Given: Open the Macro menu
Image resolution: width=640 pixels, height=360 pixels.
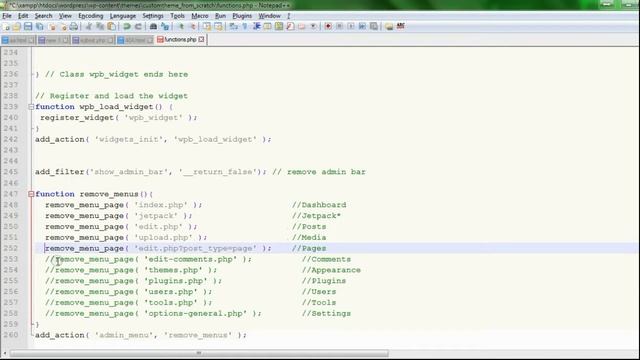Looking at the screenshot, I should click(200, 16).
